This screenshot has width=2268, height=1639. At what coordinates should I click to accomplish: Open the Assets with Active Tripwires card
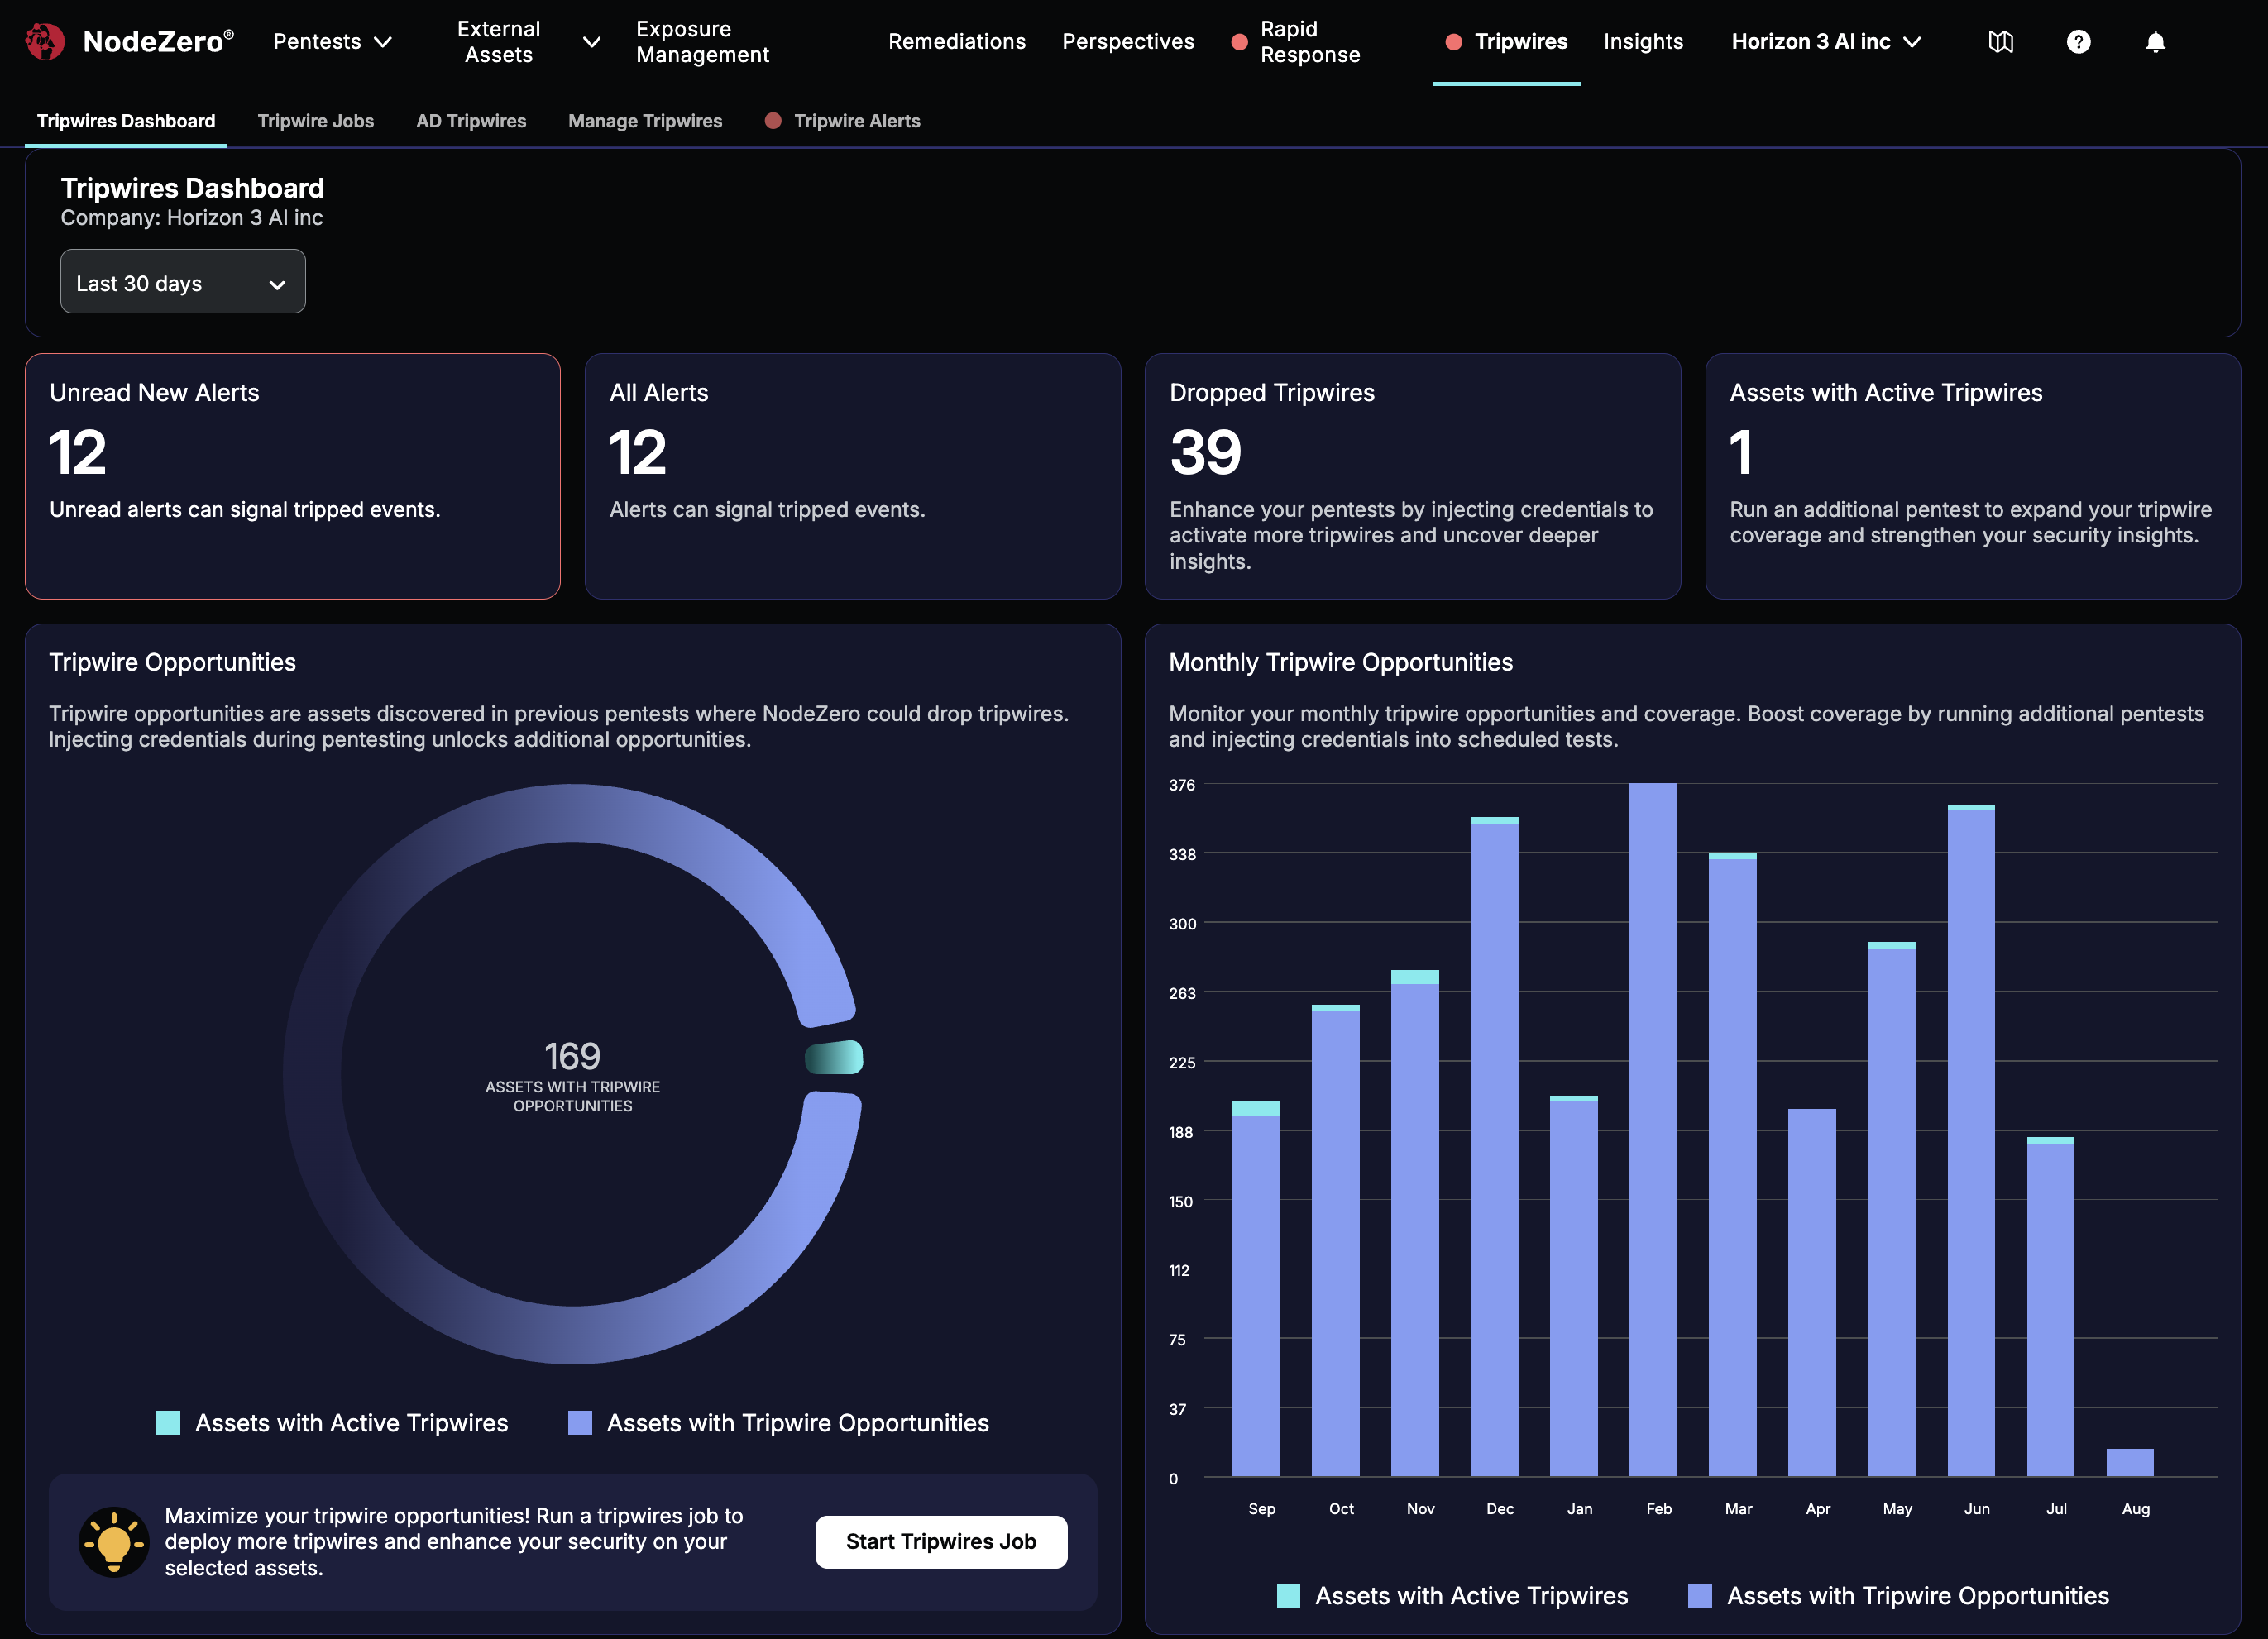[1973, 476]
